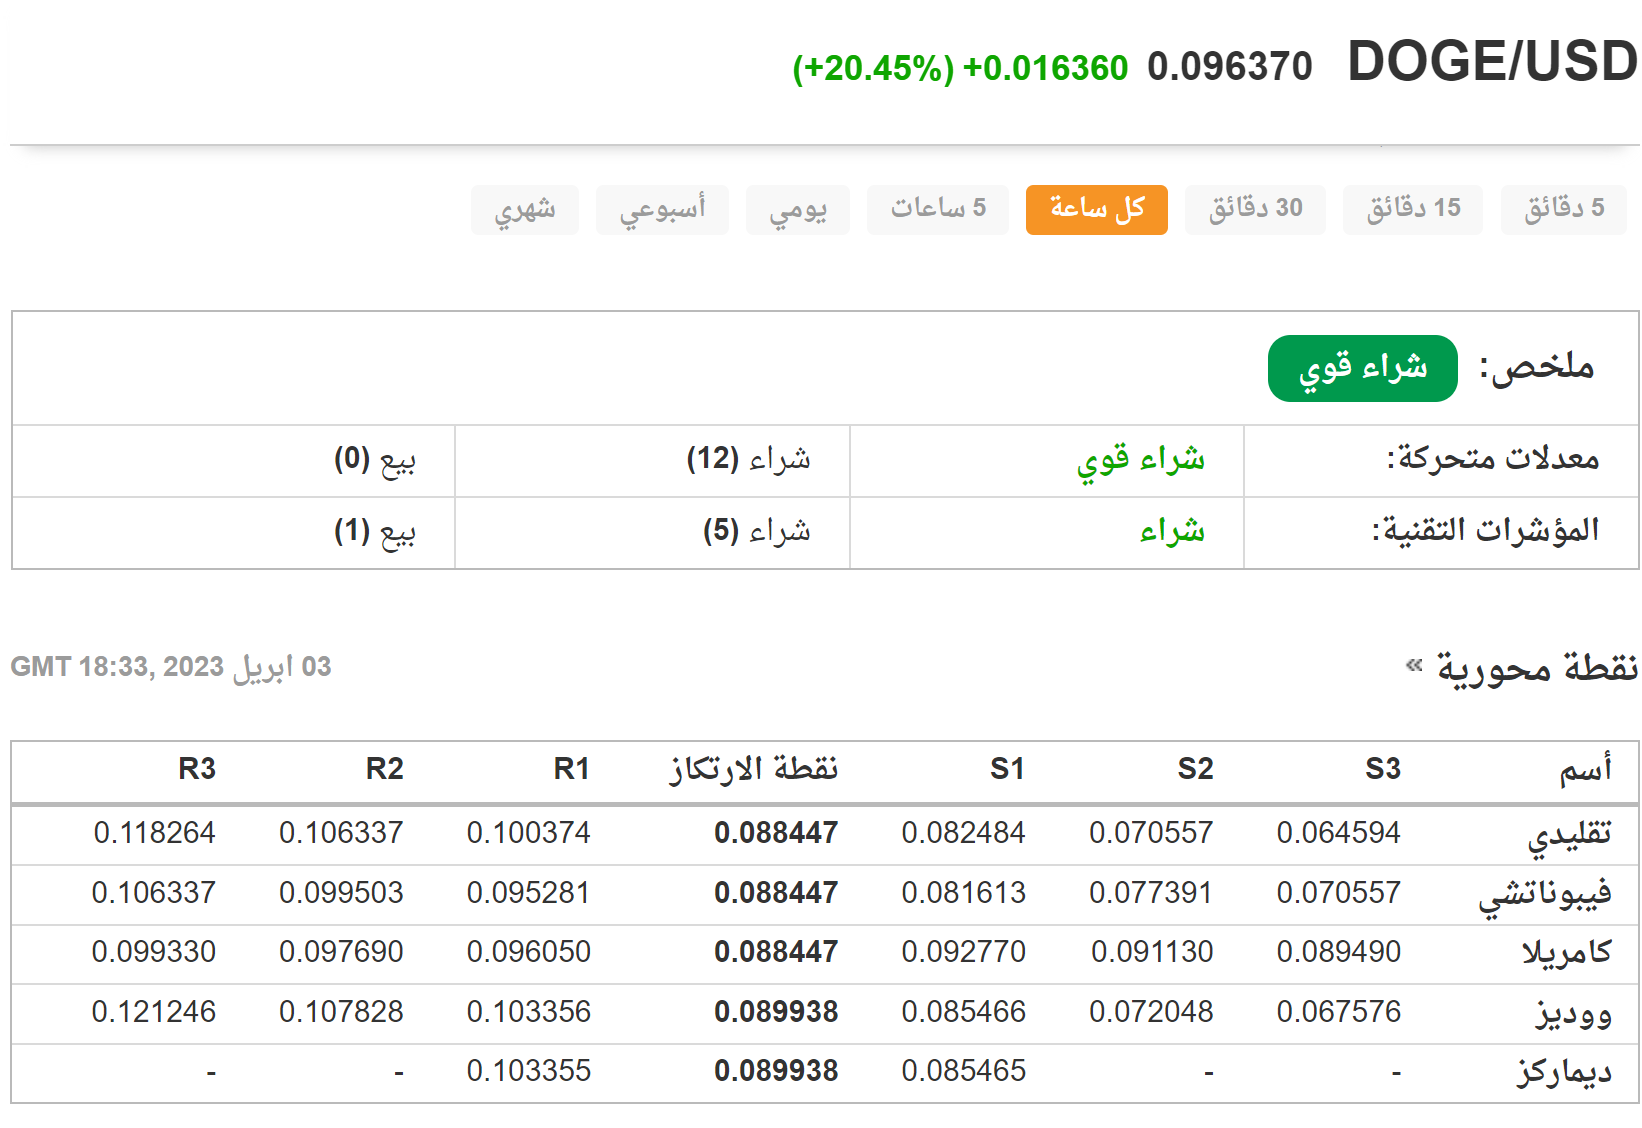
Task: Click فيبوناتشي R1 value 0.095281
Action: (528, 893)
